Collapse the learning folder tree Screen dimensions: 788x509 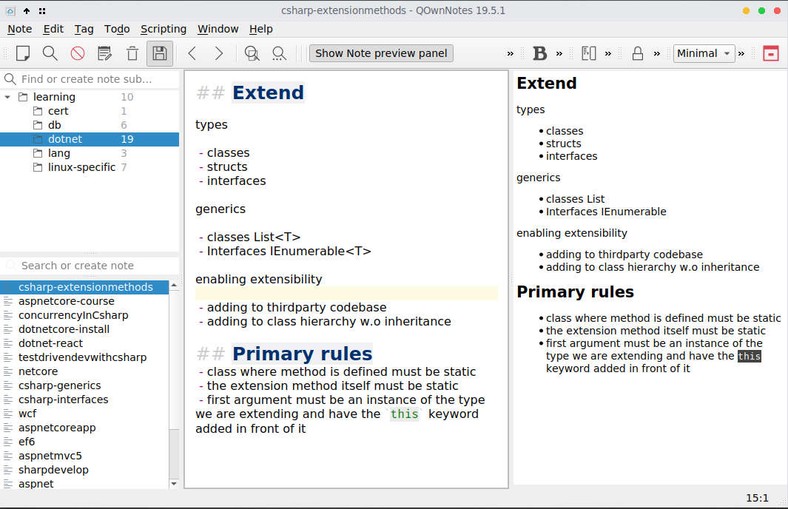[9, 97]
